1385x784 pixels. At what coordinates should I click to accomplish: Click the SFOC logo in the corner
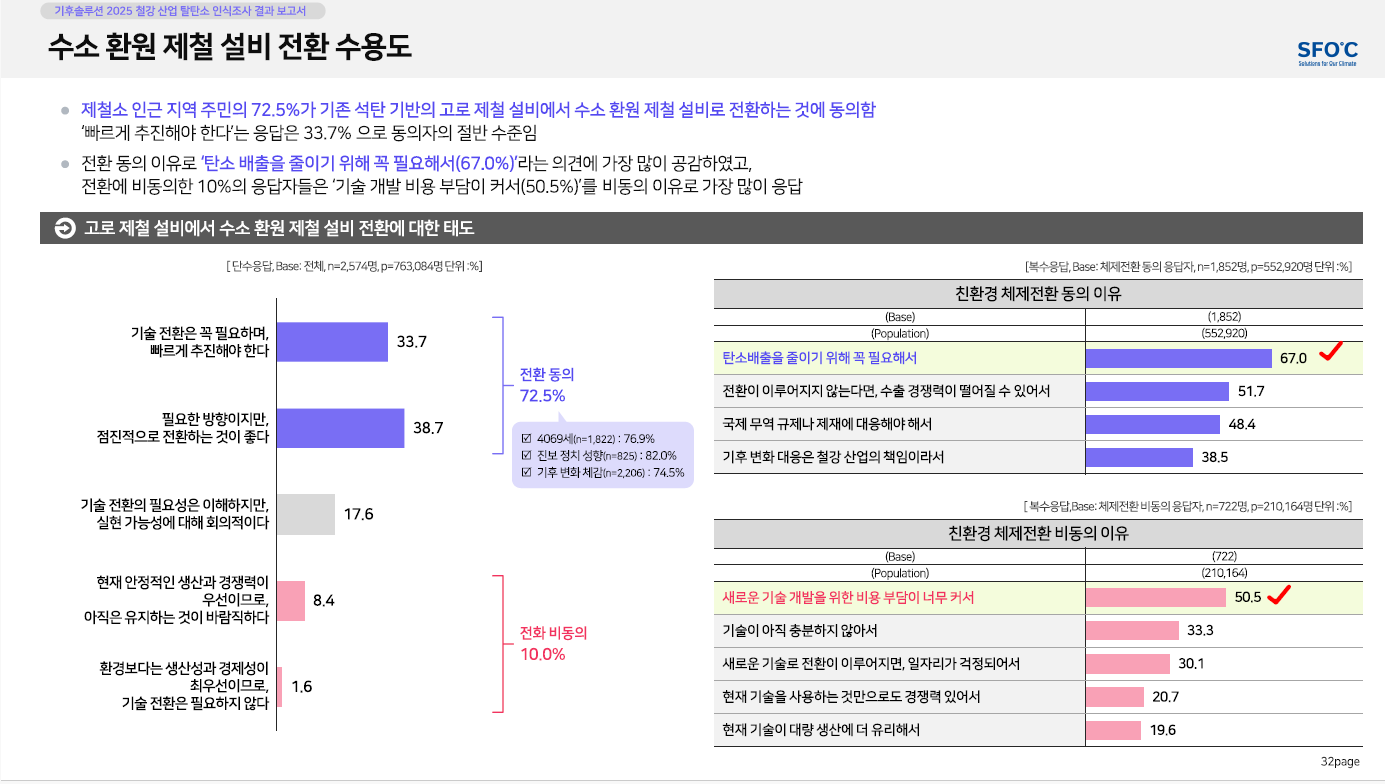(x=1327, y=52)
